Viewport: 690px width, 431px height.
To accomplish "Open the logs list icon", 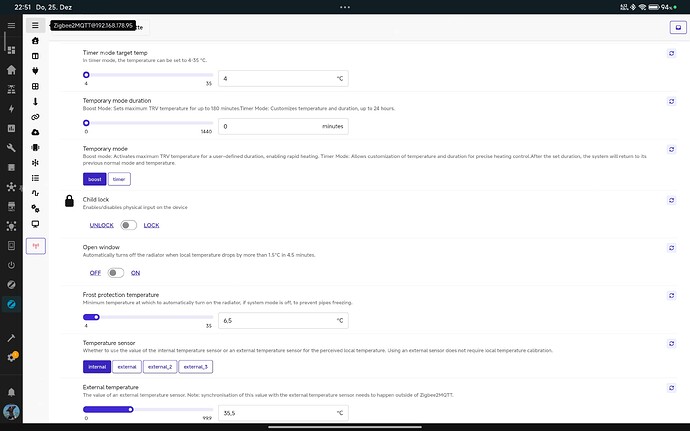I will point(35,178).
